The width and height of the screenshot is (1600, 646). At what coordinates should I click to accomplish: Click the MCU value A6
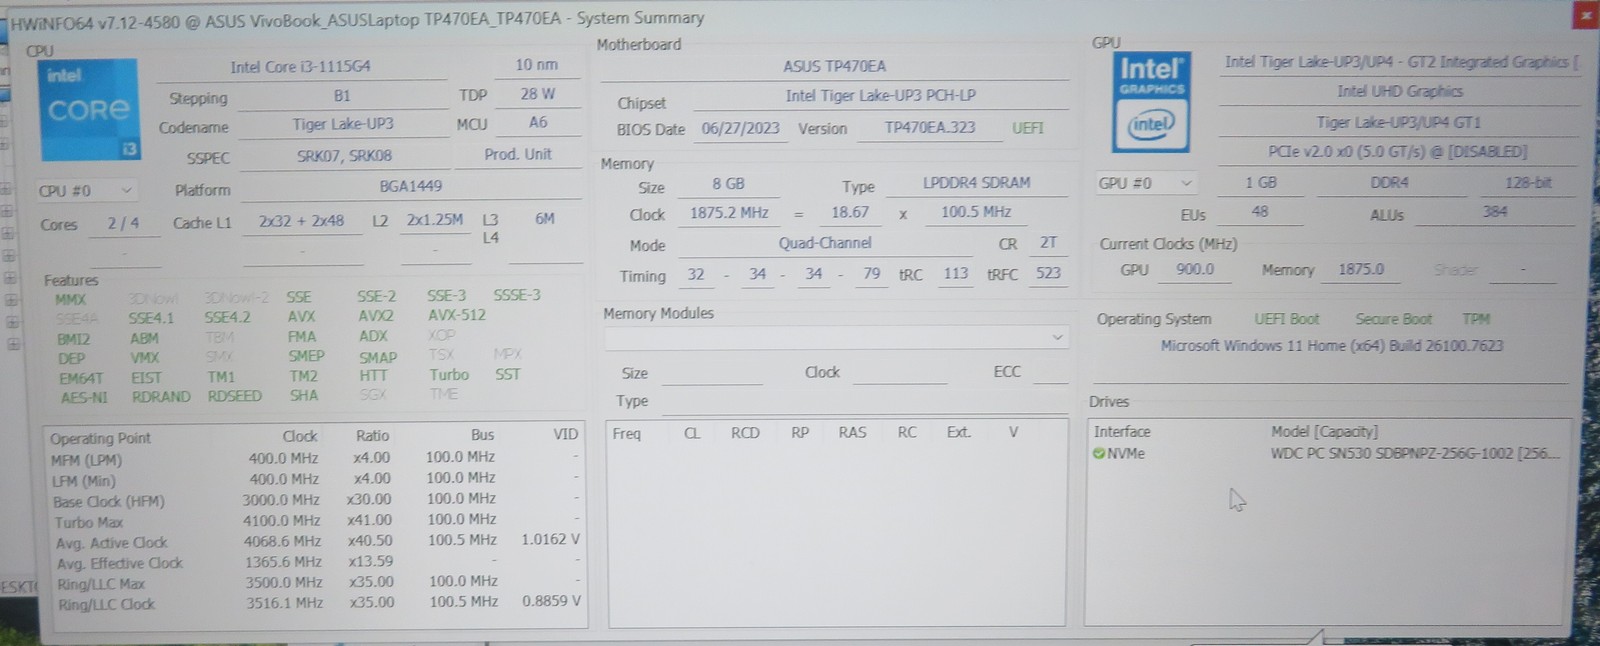click(538, 123)
